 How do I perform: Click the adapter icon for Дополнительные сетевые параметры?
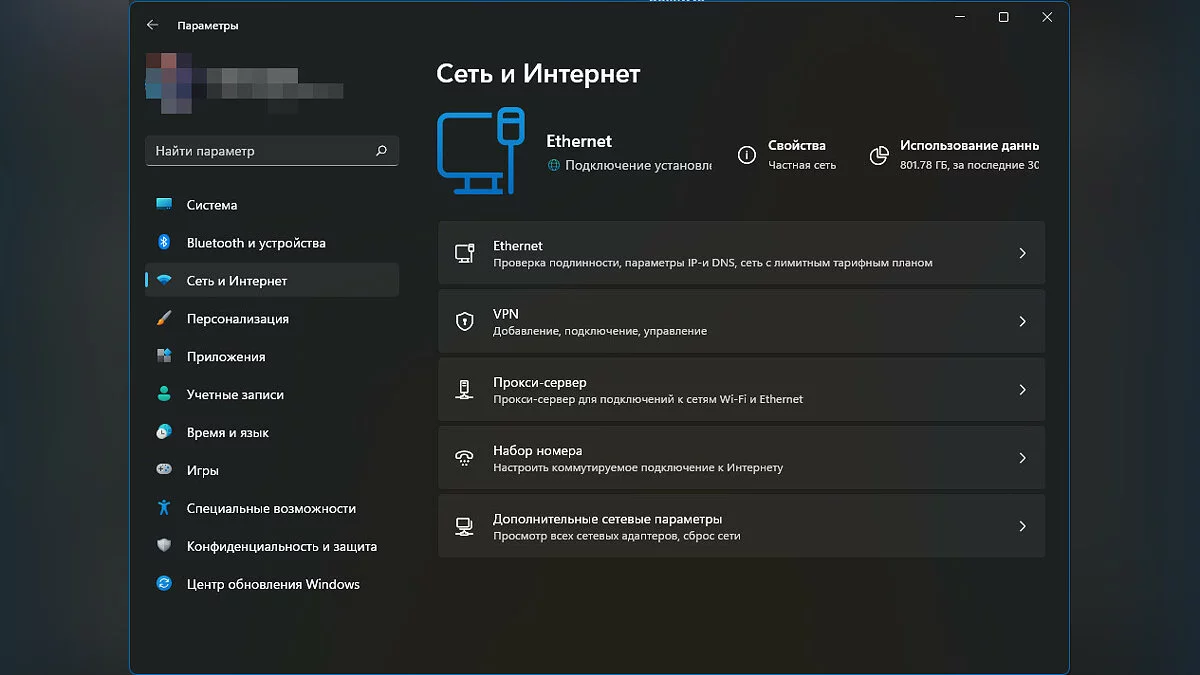click(x=464, y=526)
